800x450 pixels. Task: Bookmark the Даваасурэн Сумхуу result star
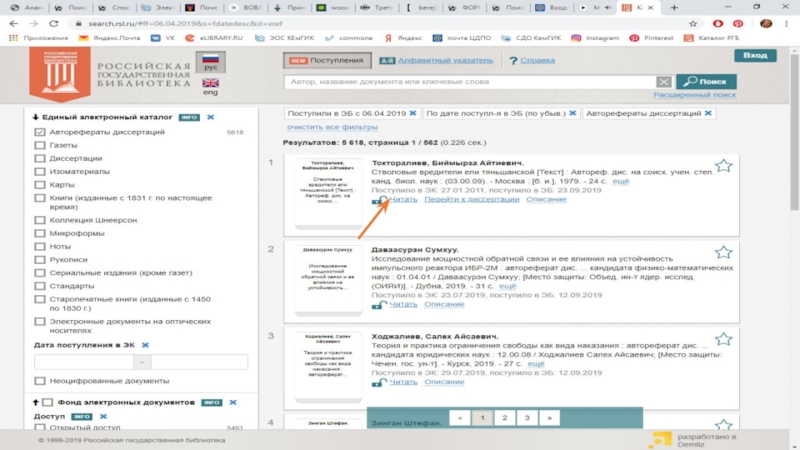723,252
